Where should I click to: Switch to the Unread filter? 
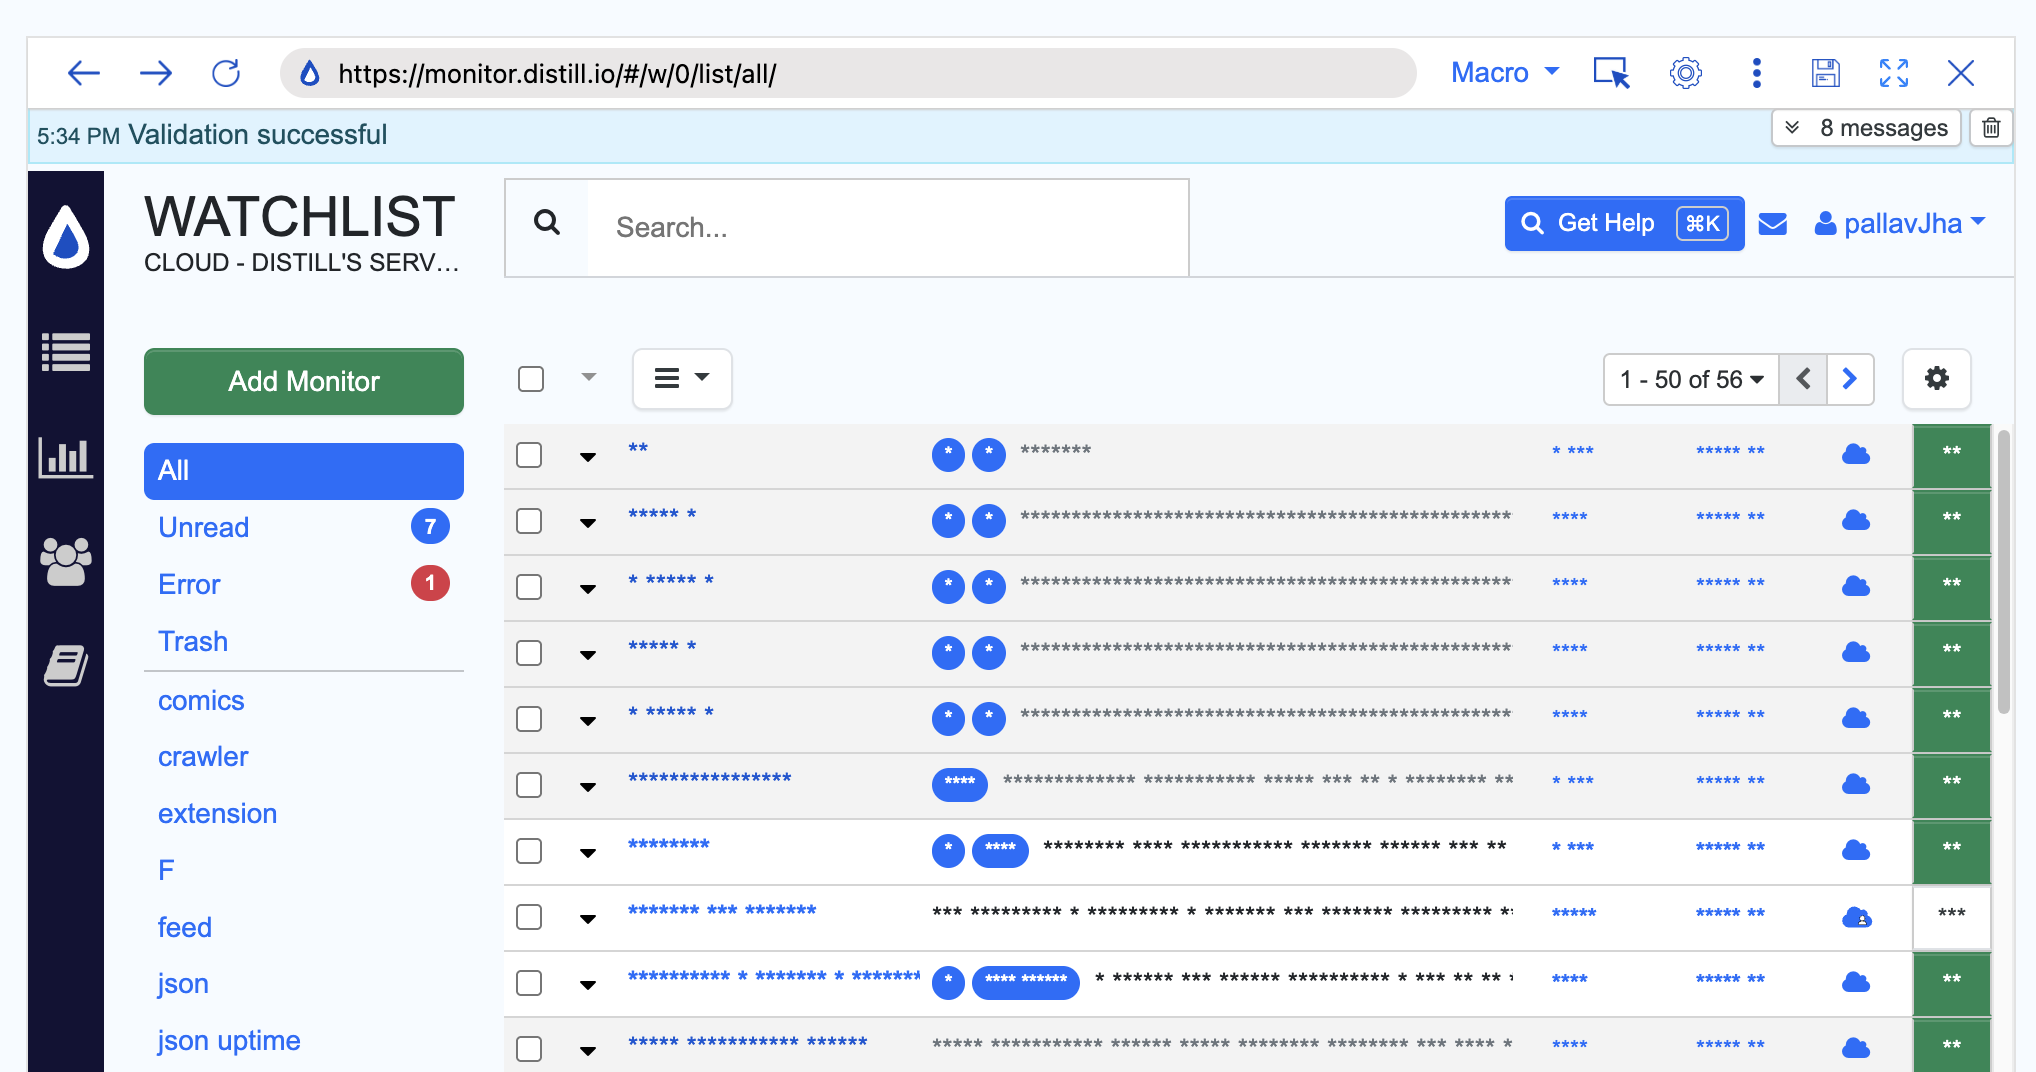(203, 527)
